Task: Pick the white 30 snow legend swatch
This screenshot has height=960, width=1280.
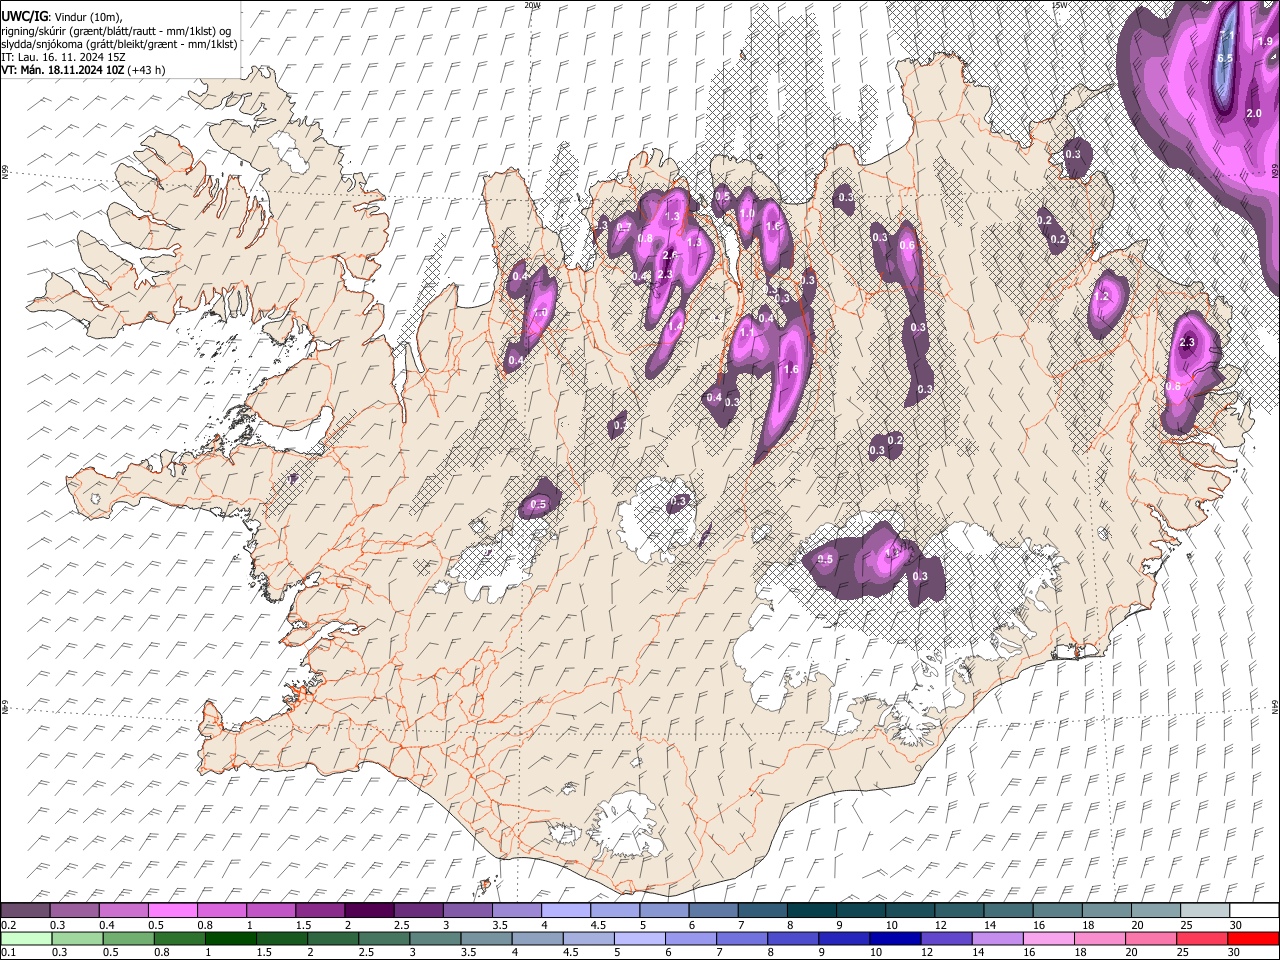Action: pos(1255,911)
